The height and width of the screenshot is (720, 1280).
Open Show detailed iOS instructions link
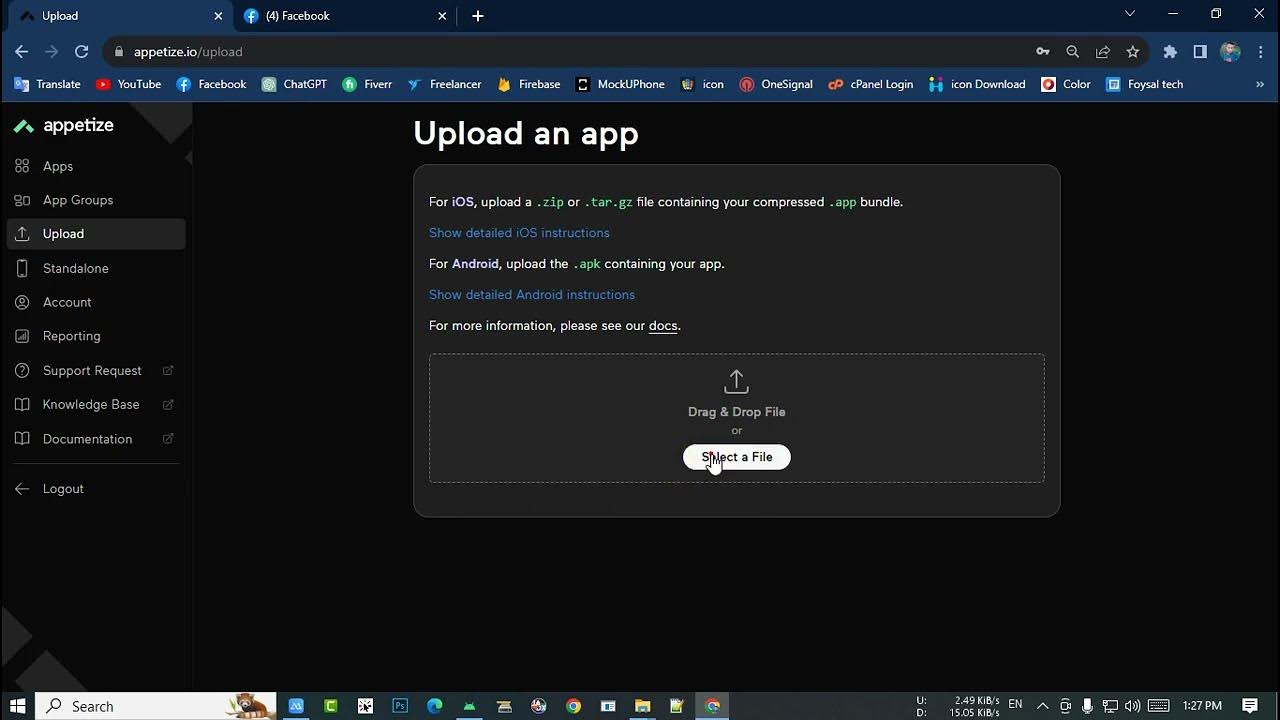click(x=519, y=233)
